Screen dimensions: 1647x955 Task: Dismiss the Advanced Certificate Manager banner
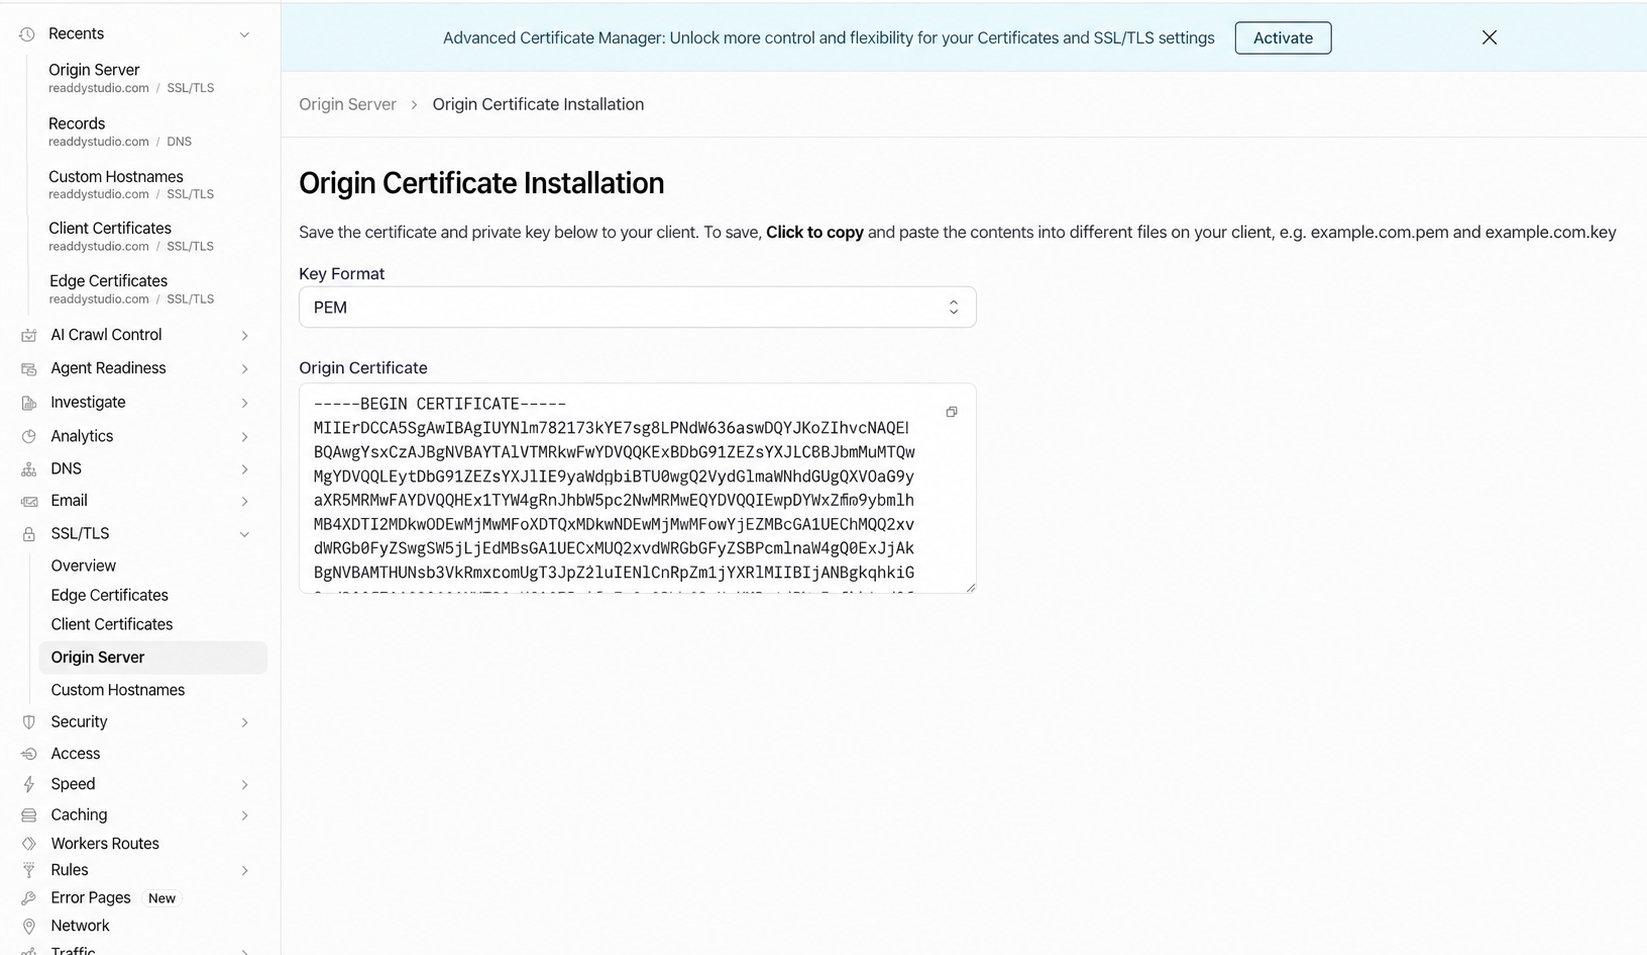(x=1489, y=38)
